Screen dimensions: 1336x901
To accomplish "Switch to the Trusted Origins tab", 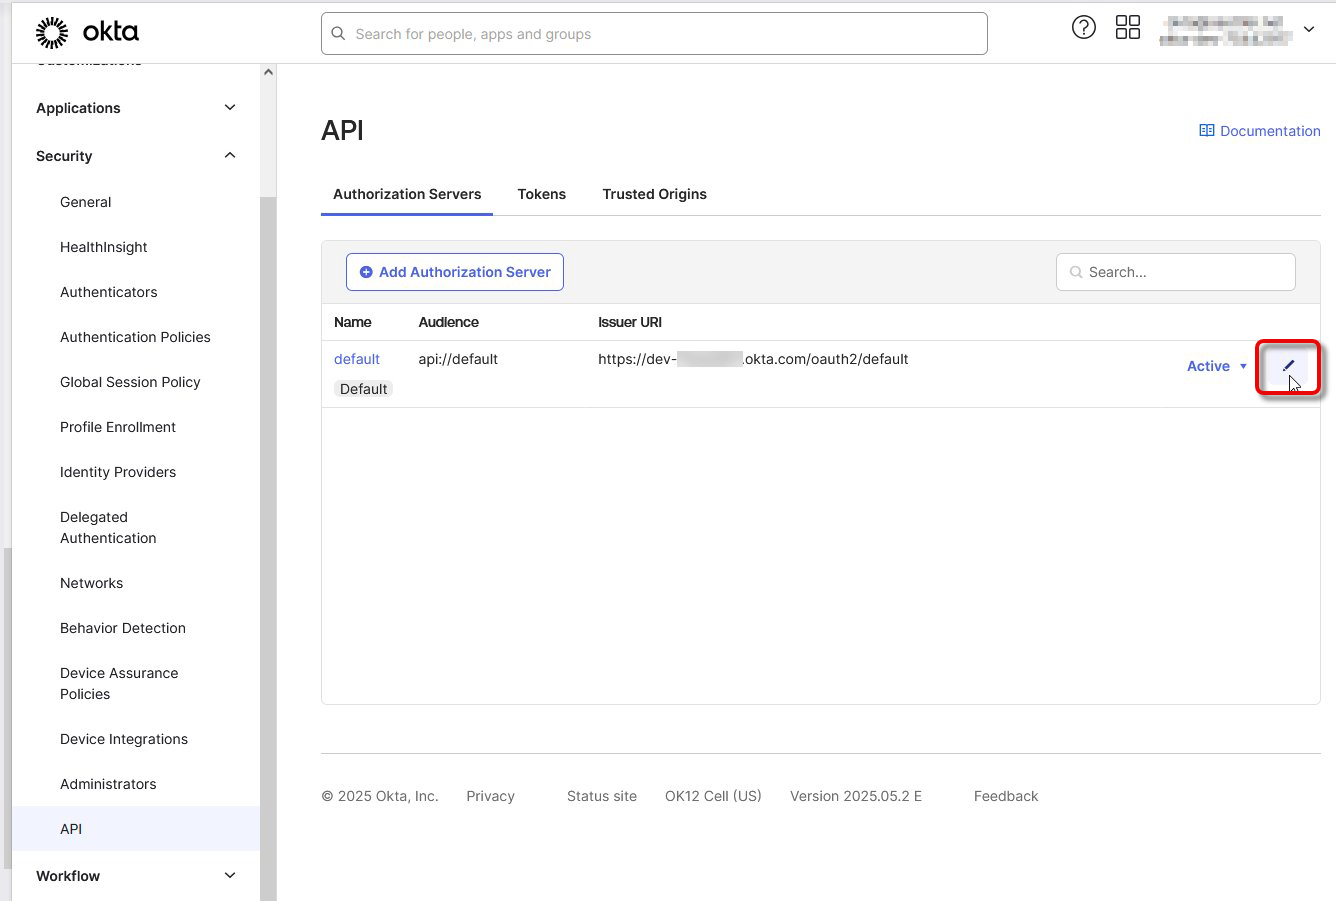I will coord(654,194).
